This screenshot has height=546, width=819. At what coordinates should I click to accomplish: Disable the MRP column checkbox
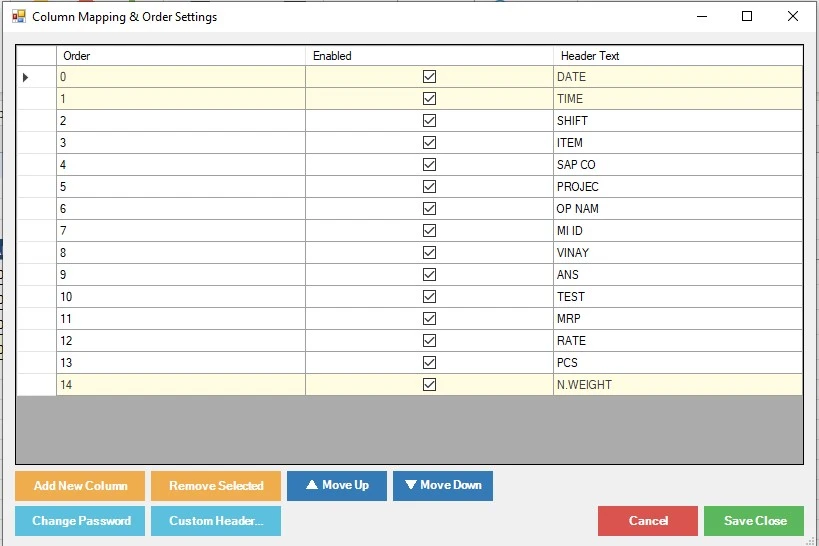(429, 319)
